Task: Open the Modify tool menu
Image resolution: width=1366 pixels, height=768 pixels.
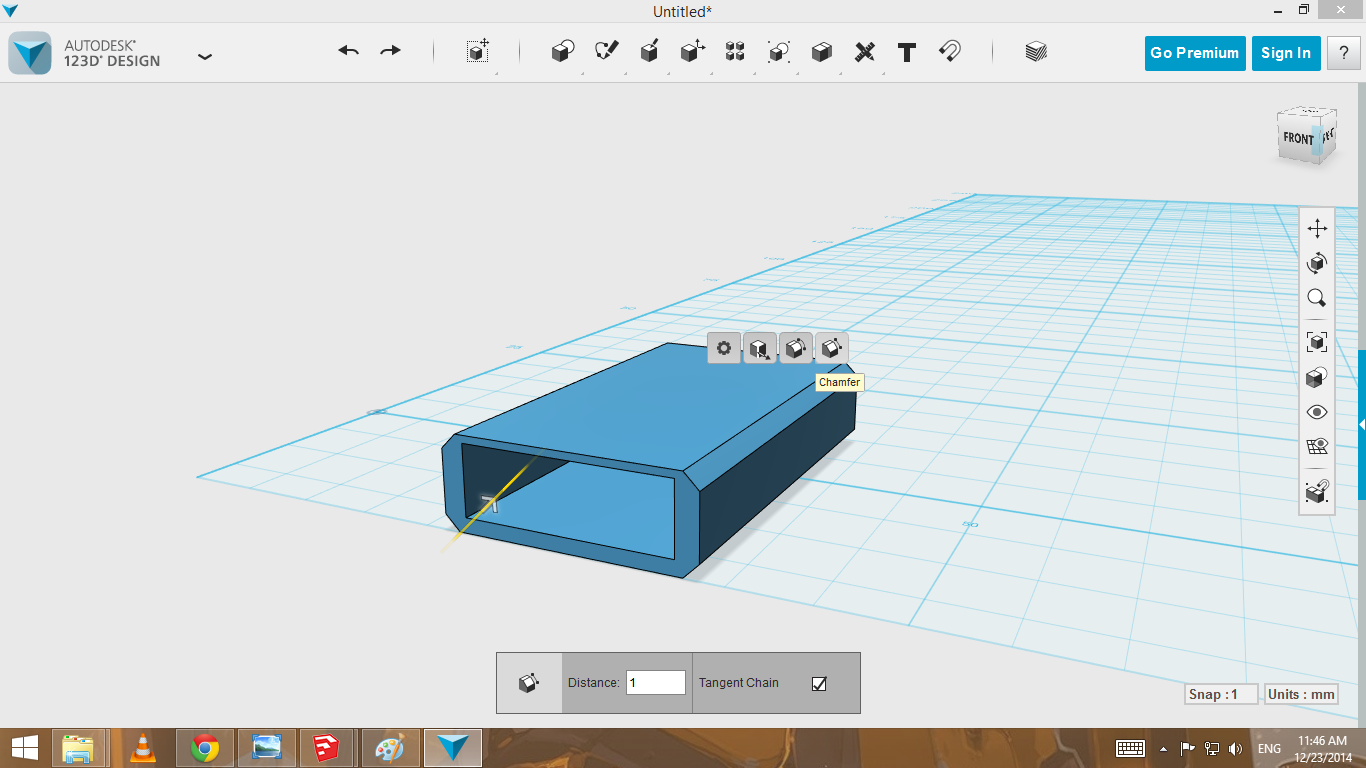Action: [x=692, y=52]
